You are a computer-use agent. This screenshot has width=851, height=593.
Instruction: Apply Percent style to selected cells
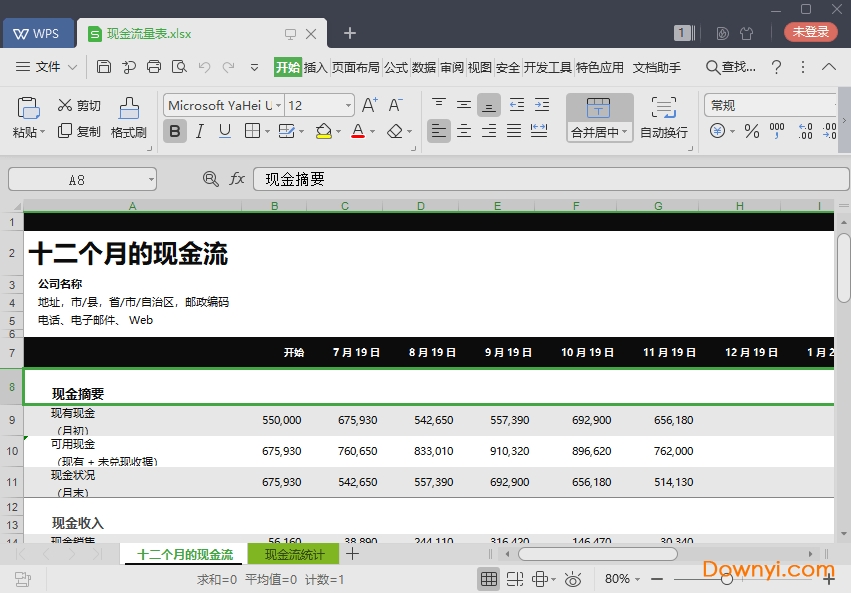[752, 131]
